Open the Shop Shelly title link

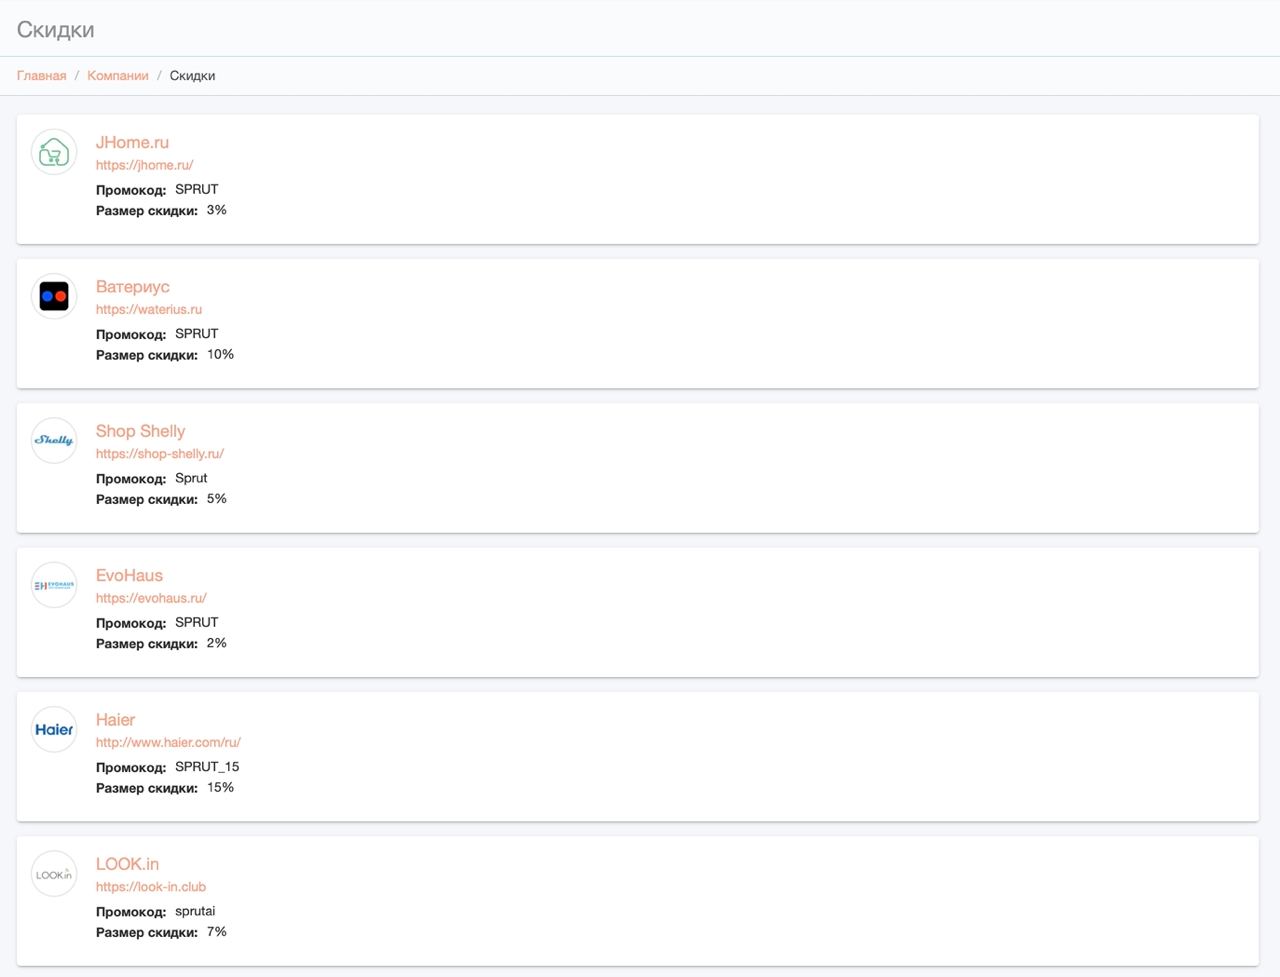coord(140,431)
